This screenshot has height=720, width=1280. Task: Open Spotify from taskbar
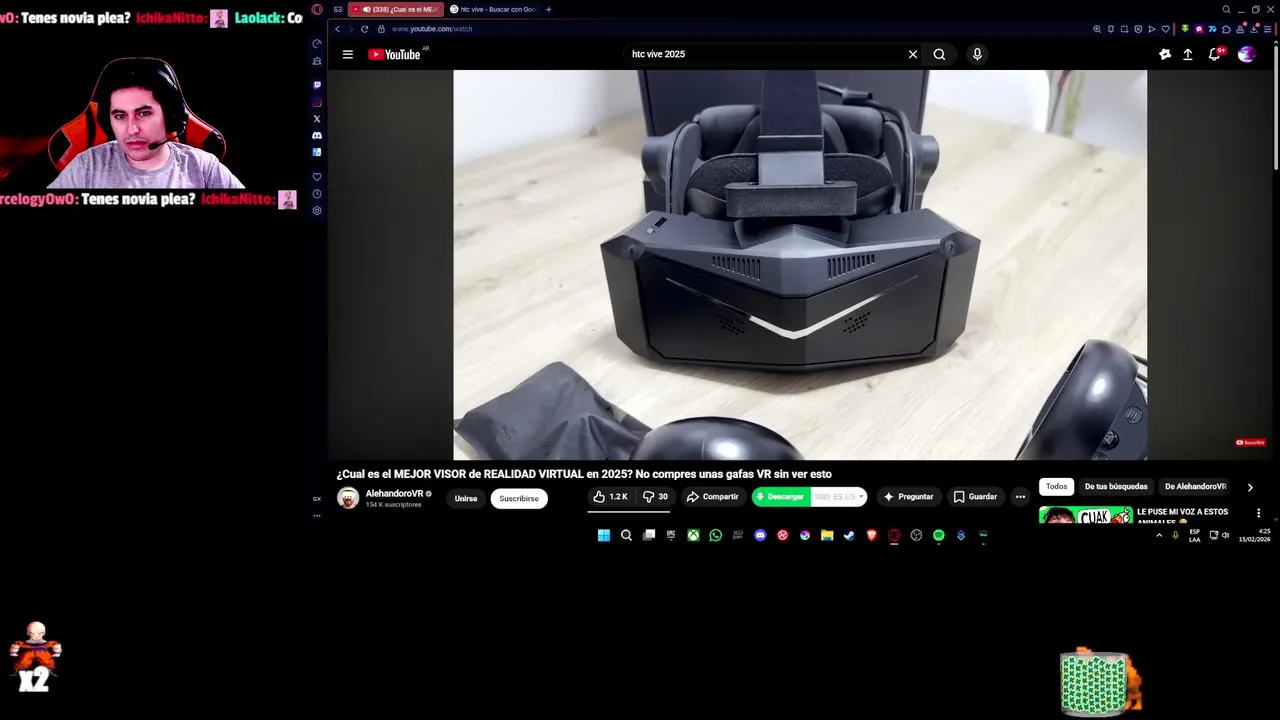tap(938, 536)
